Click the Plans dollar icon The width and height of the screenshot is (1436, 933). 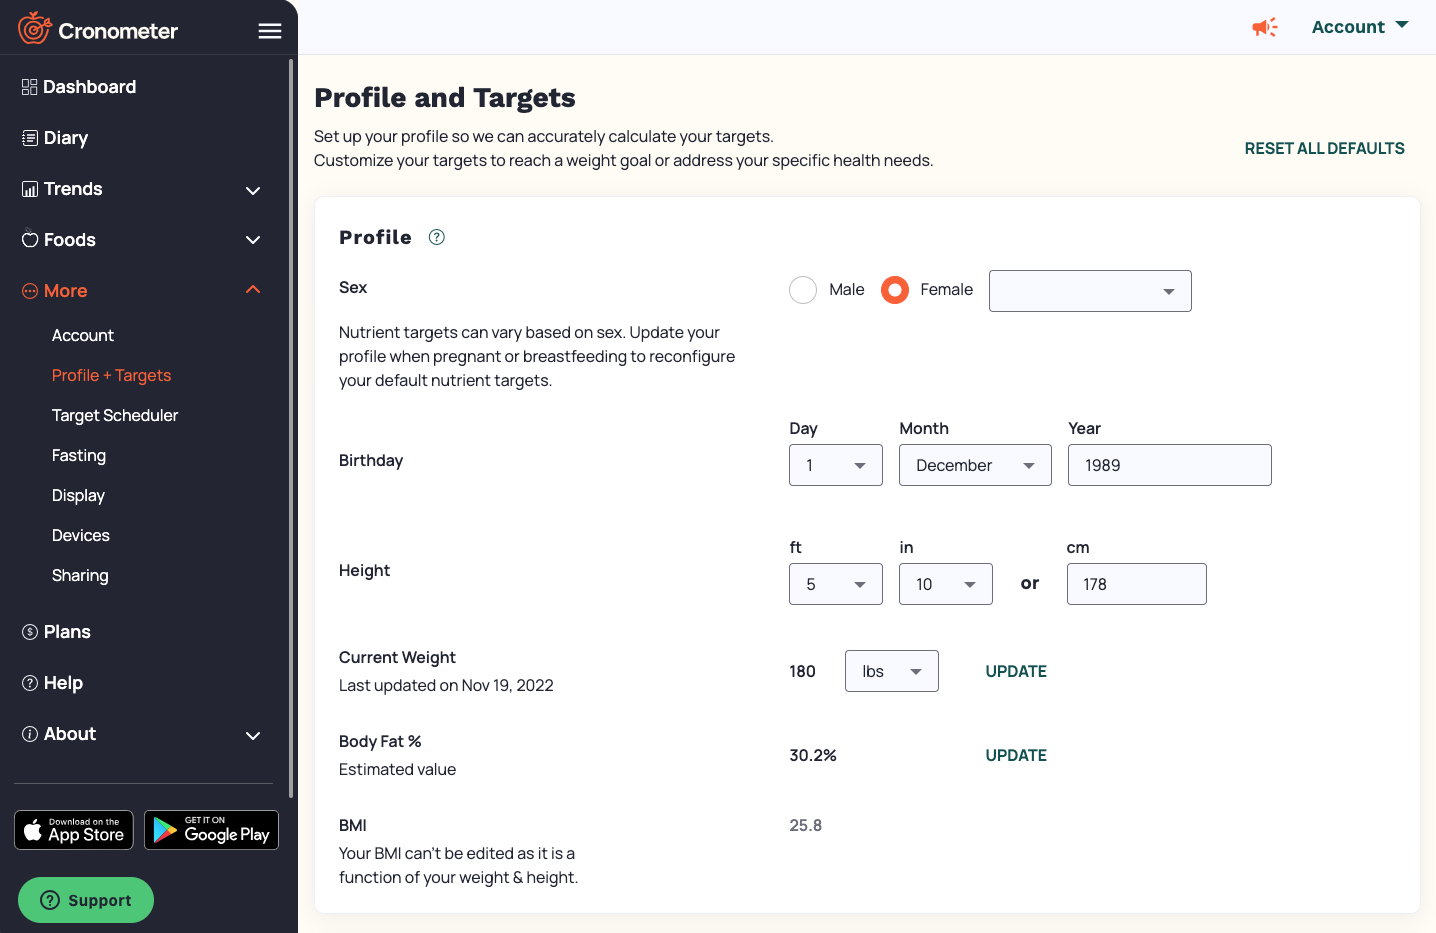point(30,632)
